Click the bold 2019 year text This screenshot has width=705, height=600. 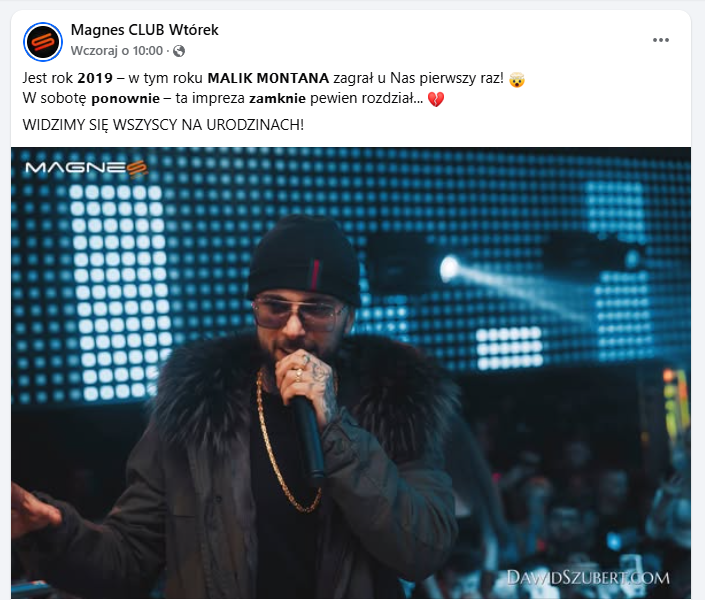[95, 78]
